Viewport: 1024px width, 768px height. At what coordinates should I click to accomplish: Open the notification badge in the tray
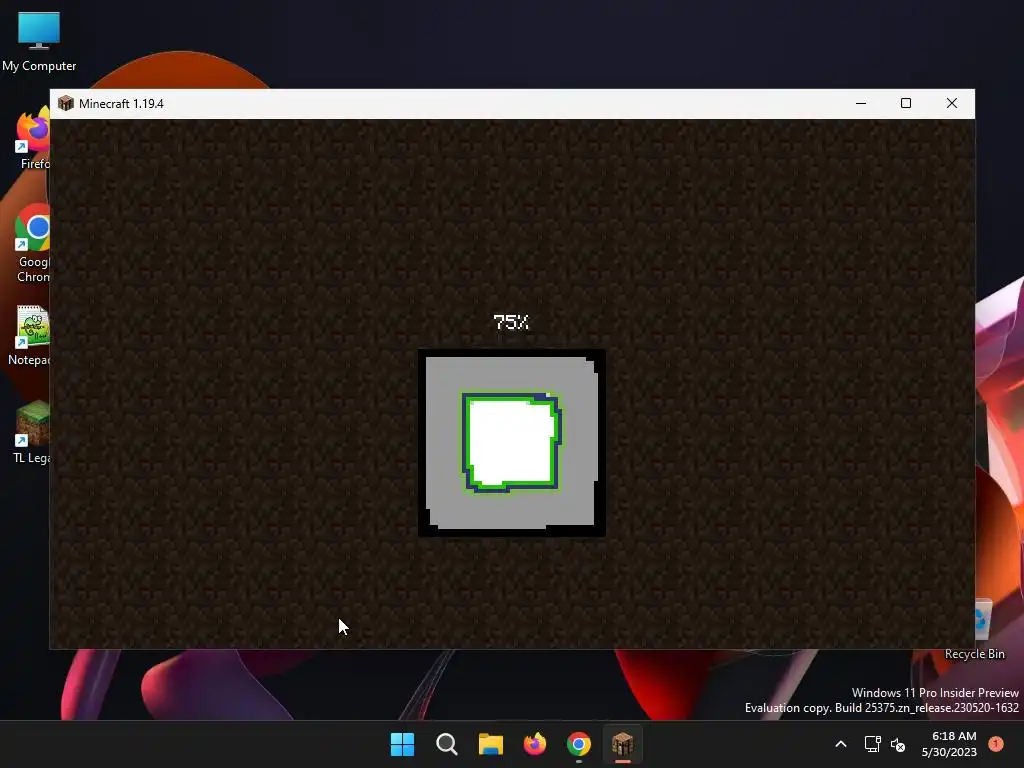click(996, 744)
